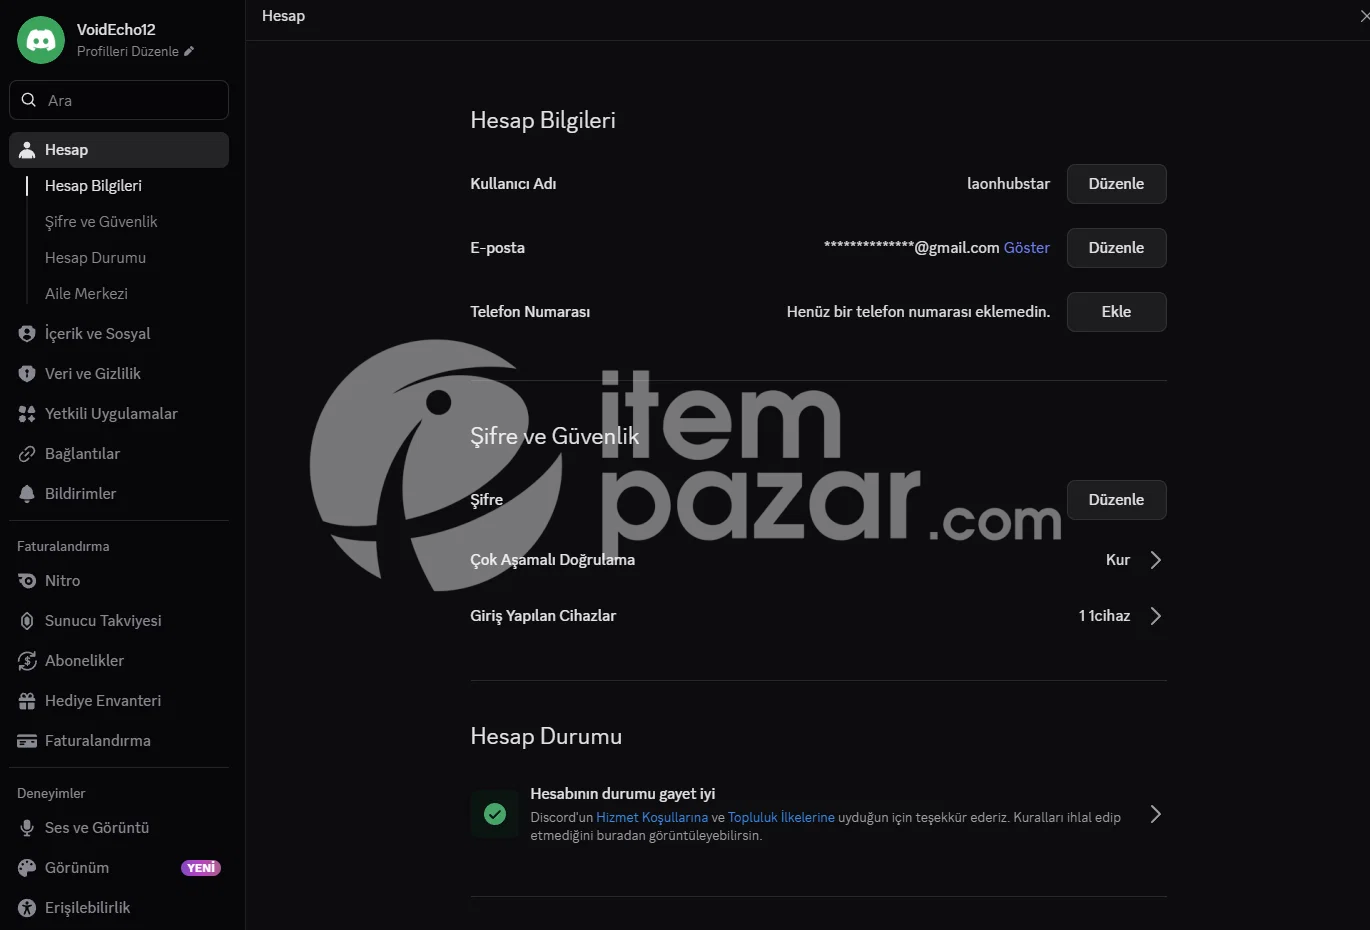Click the Hesap person icon

coord(27,150)
